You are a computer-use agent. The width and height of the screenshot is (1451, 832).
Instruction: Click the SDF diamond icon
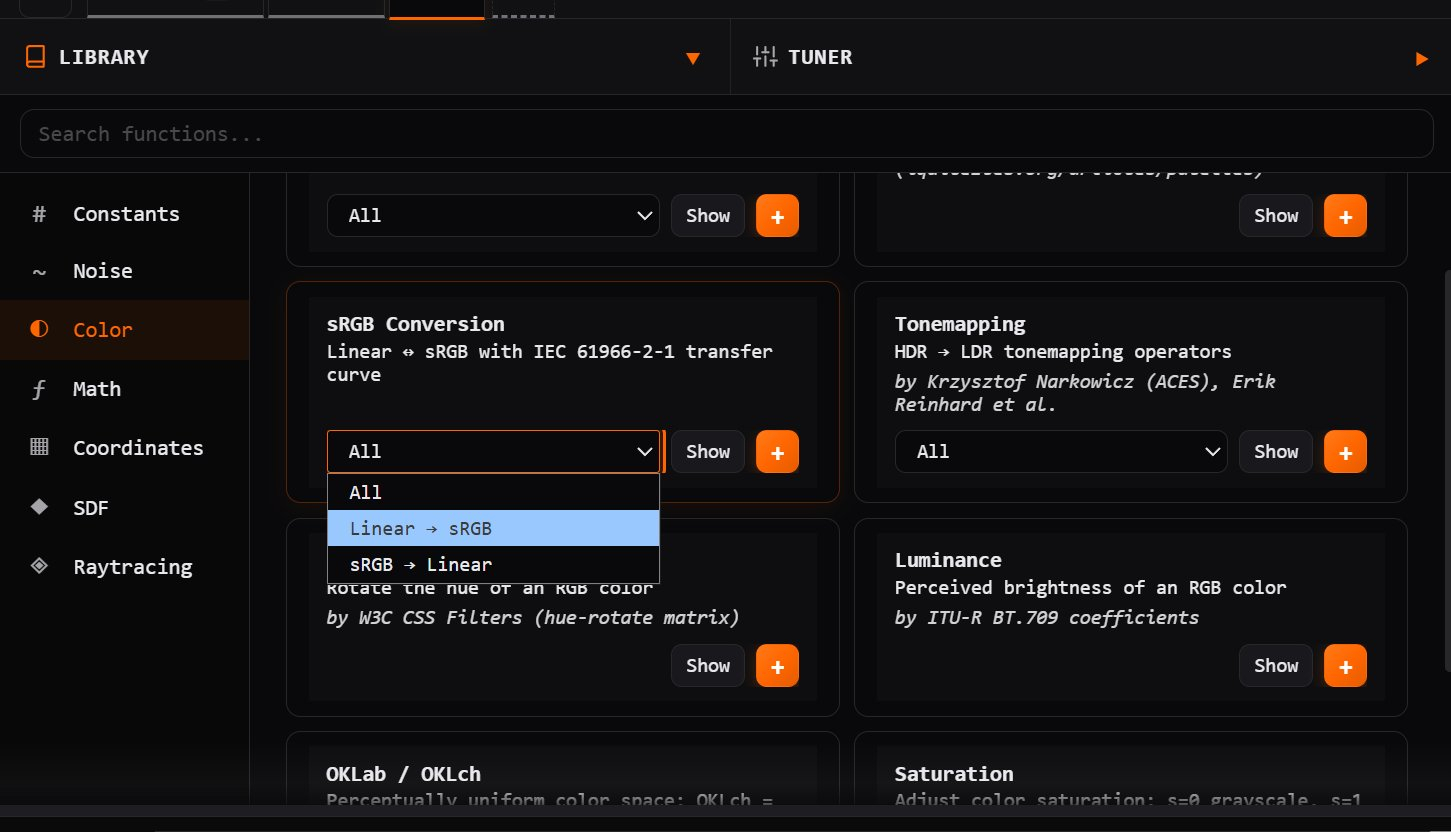[x=39, y=507]
